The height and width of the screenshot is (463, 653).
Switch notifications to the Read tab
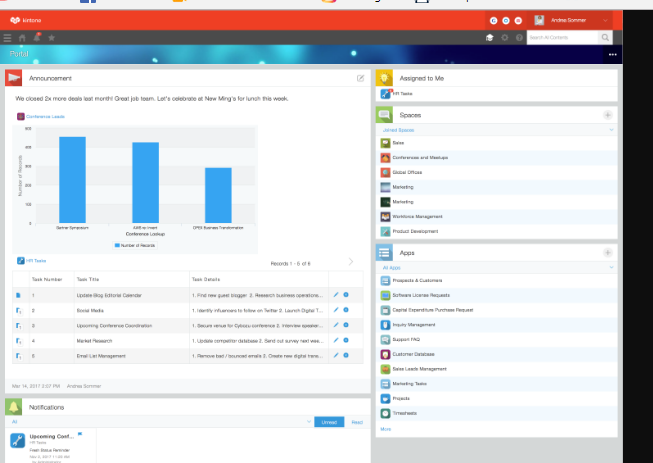click(x=356, y=423)
